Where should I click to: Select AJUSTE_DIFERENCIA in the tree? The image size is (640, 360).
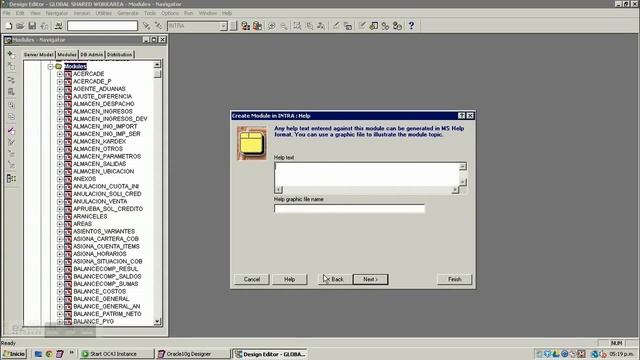102,96
